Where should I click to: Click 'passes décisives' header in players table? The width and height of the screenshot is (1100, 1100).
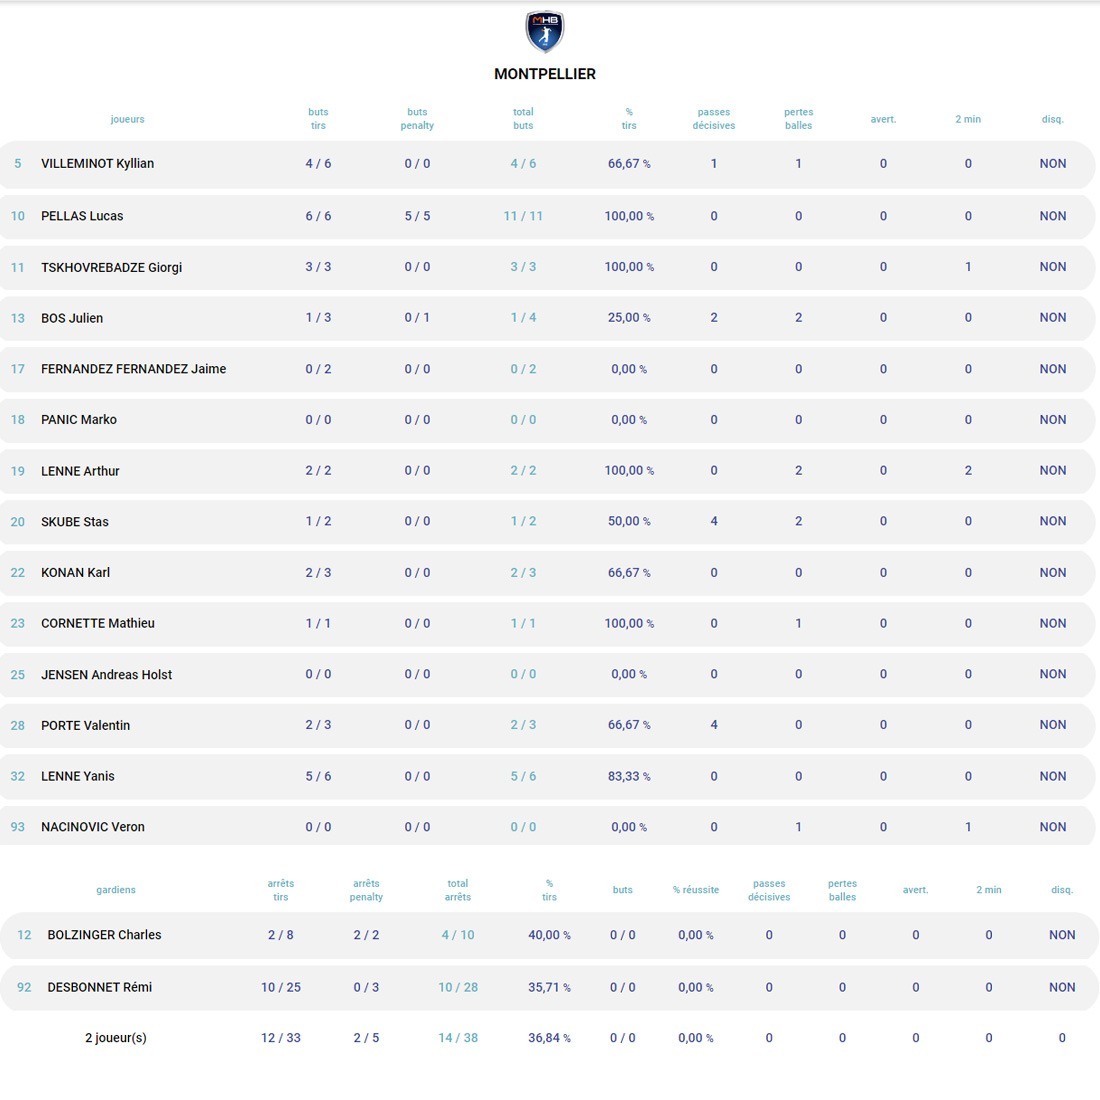click(x=714, y=119)
